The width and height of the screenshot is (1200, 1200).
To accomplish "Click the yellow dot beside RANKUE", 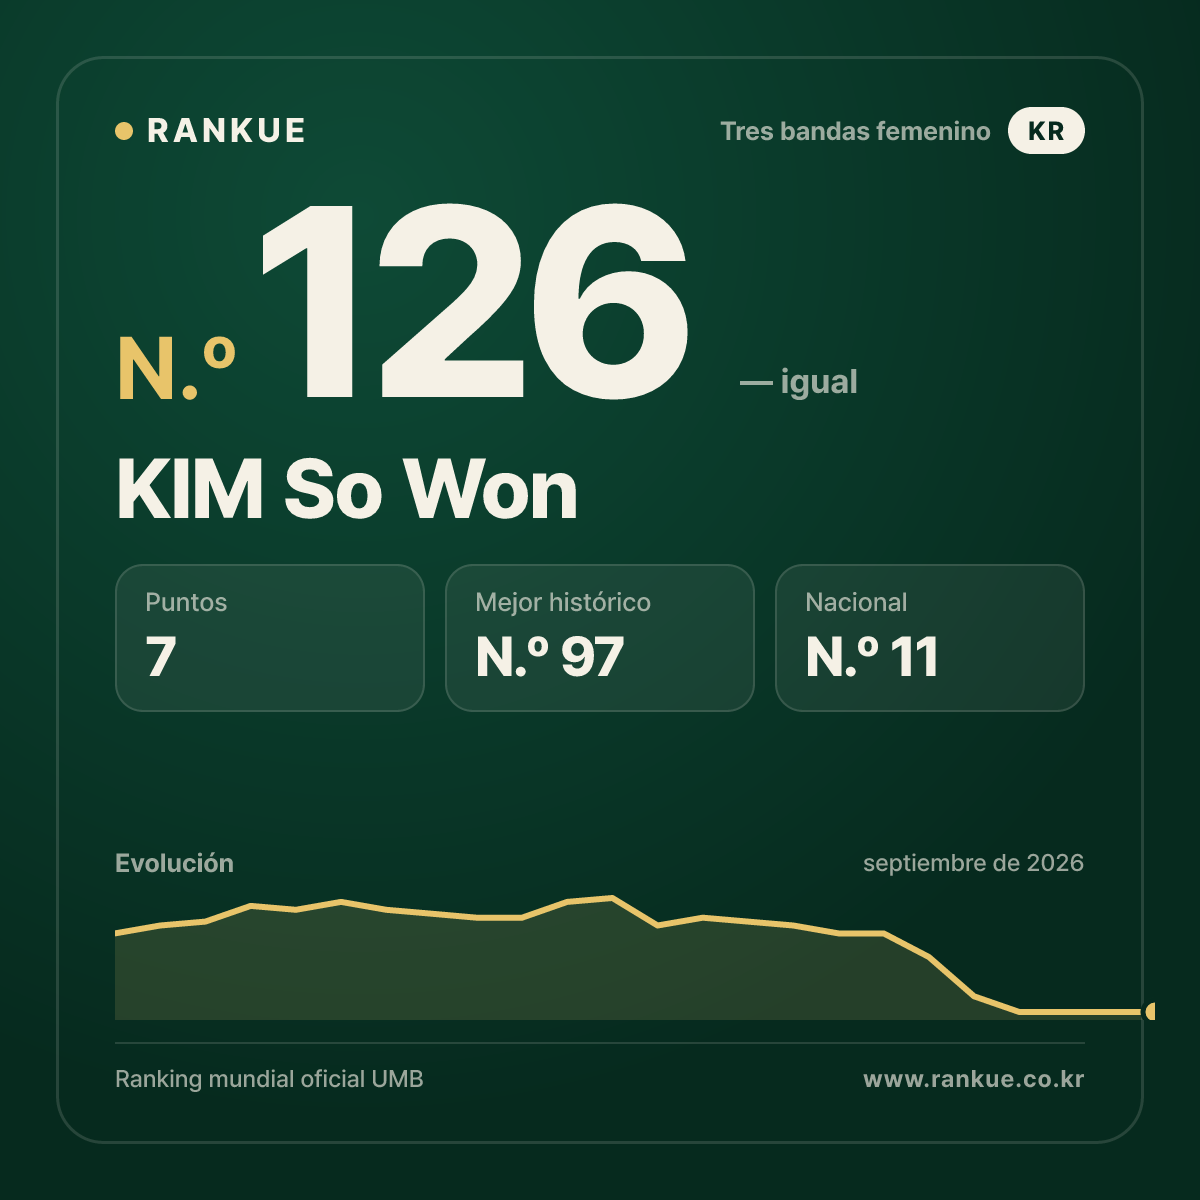I will coord(124,131).
